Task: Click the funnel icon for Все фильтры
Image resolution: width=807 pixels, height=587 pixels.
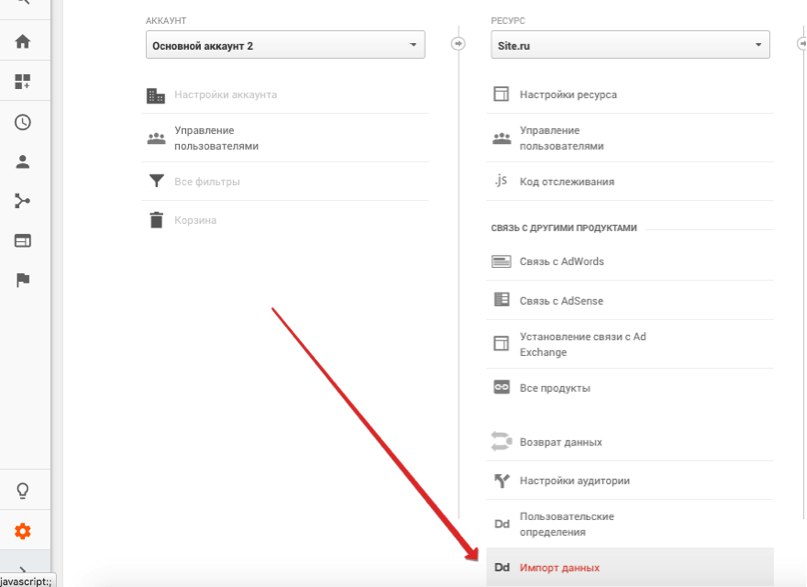Action: pyautogui.click(x=156, y=181)
